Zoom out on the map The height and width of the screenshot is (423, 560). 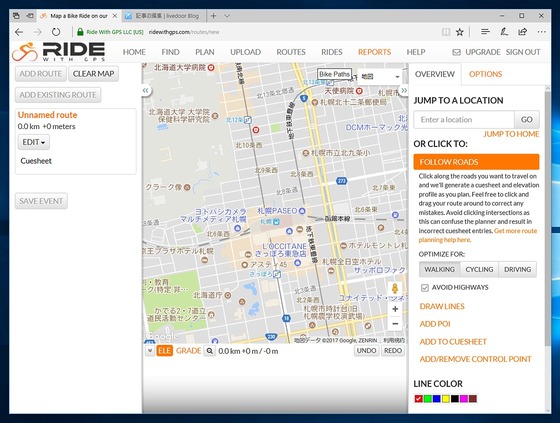pos(395,324)
